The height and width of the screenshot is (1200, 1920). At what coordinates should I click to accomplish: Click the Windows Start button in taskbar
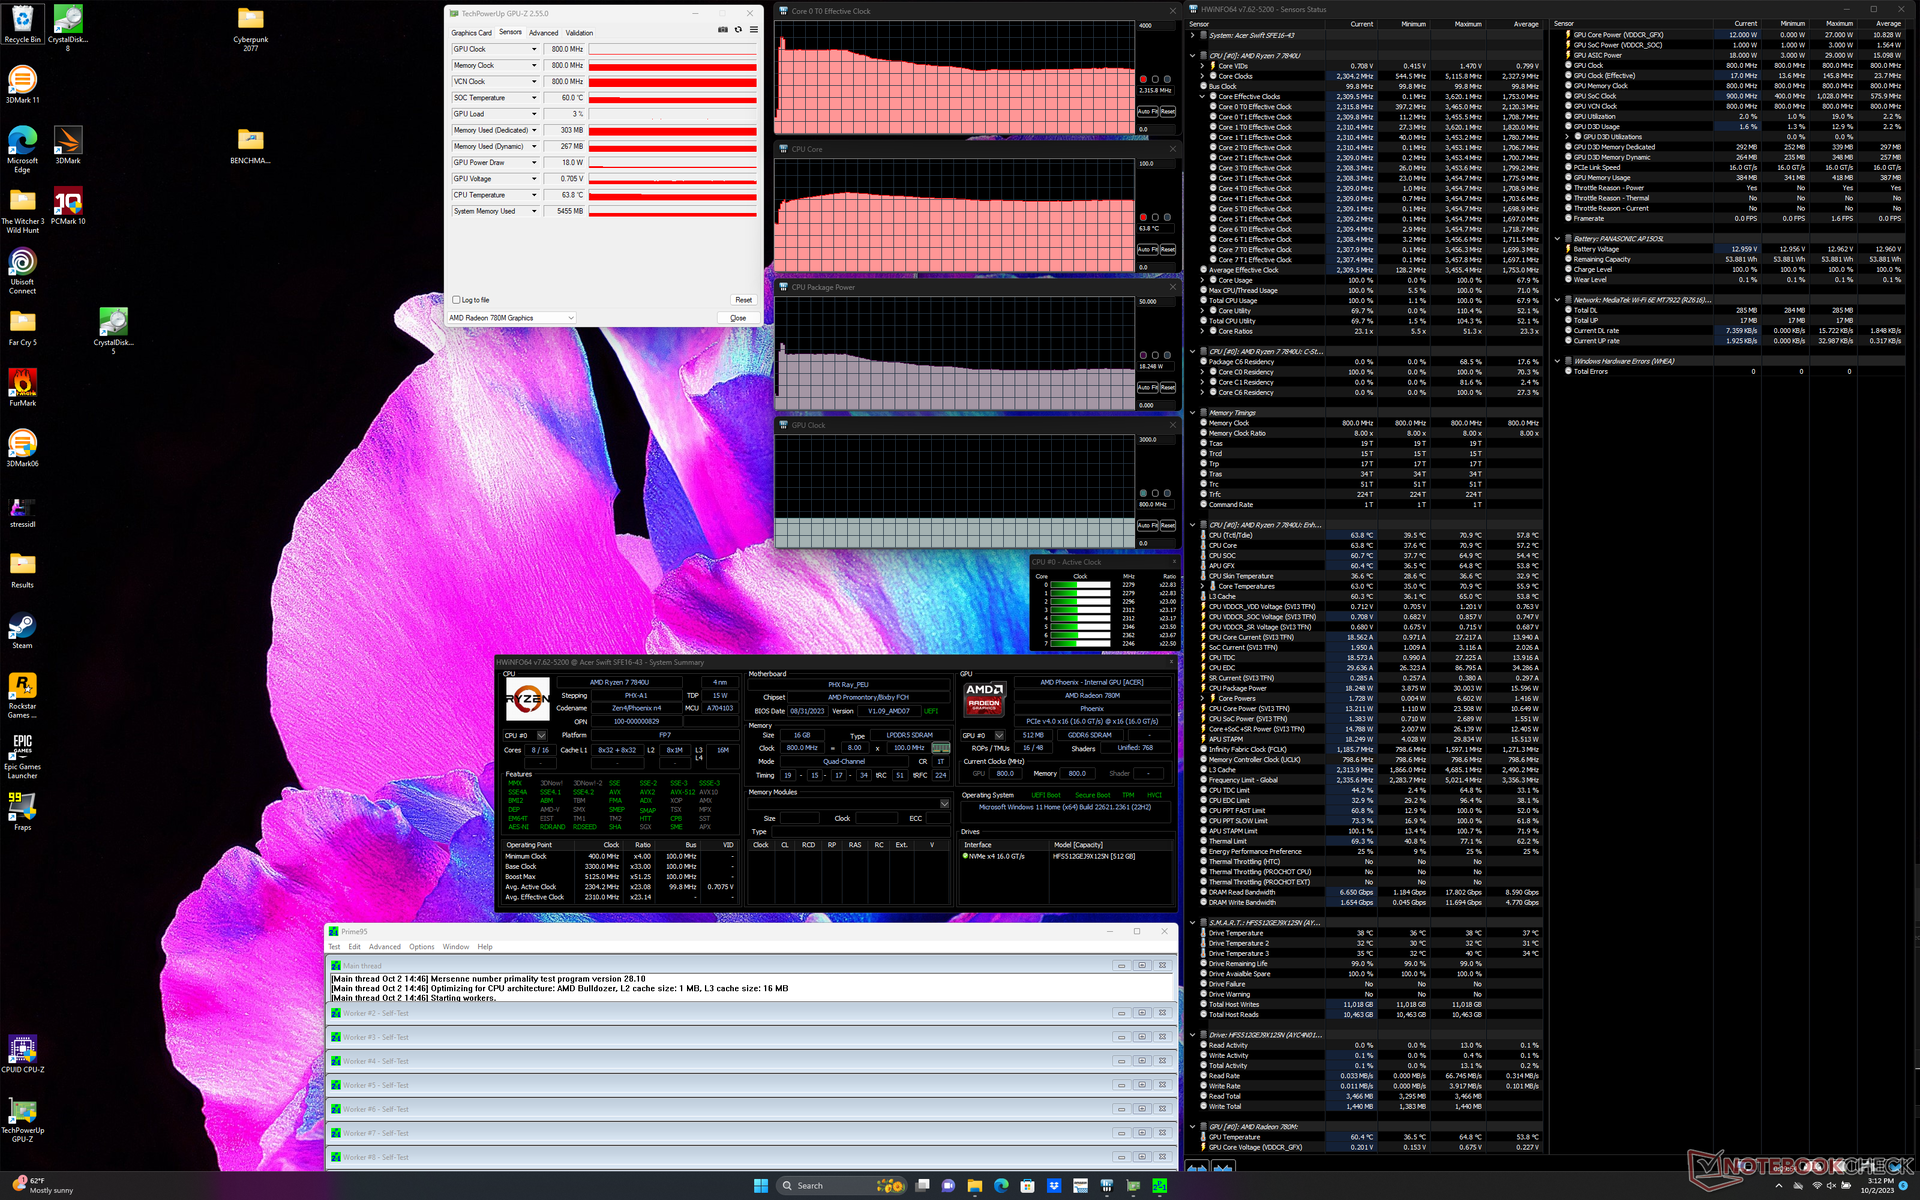pos(760,1186)
